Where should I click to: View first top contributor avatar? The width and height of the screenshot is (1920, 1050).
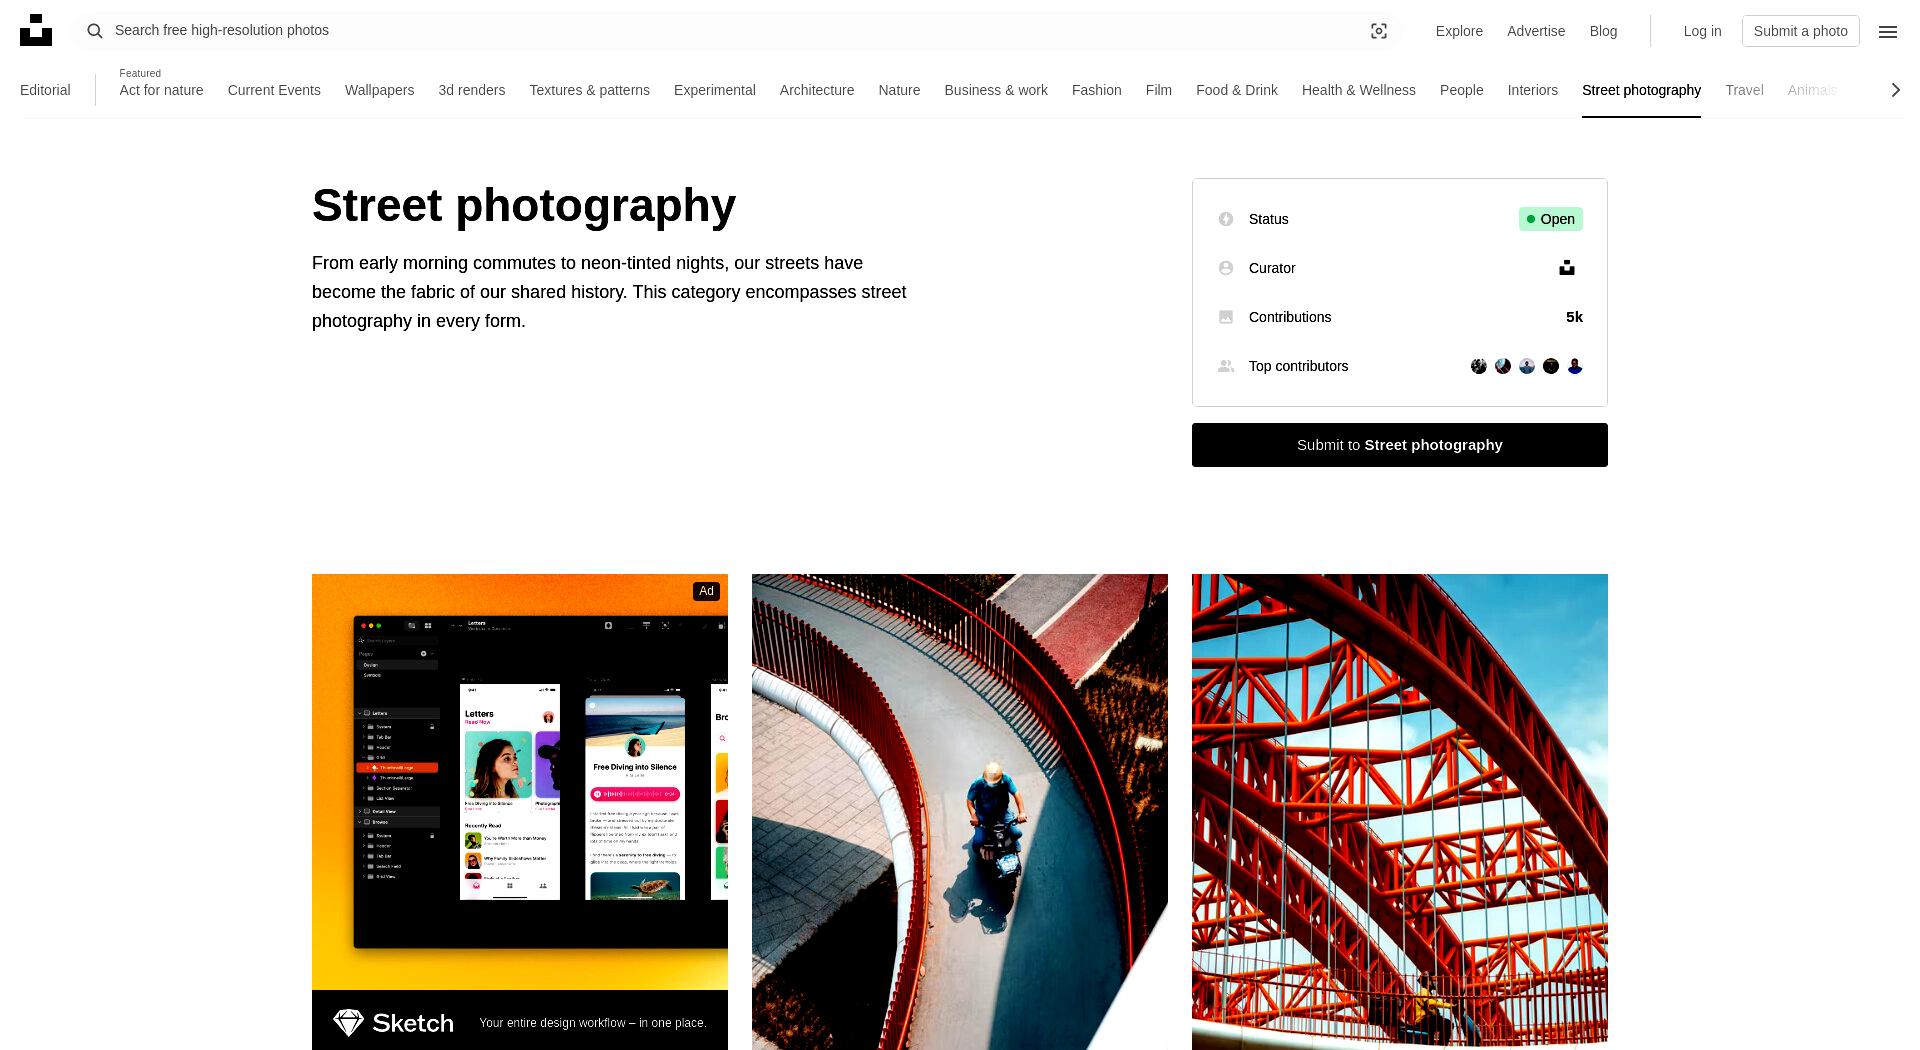(x=1479, y=366)
